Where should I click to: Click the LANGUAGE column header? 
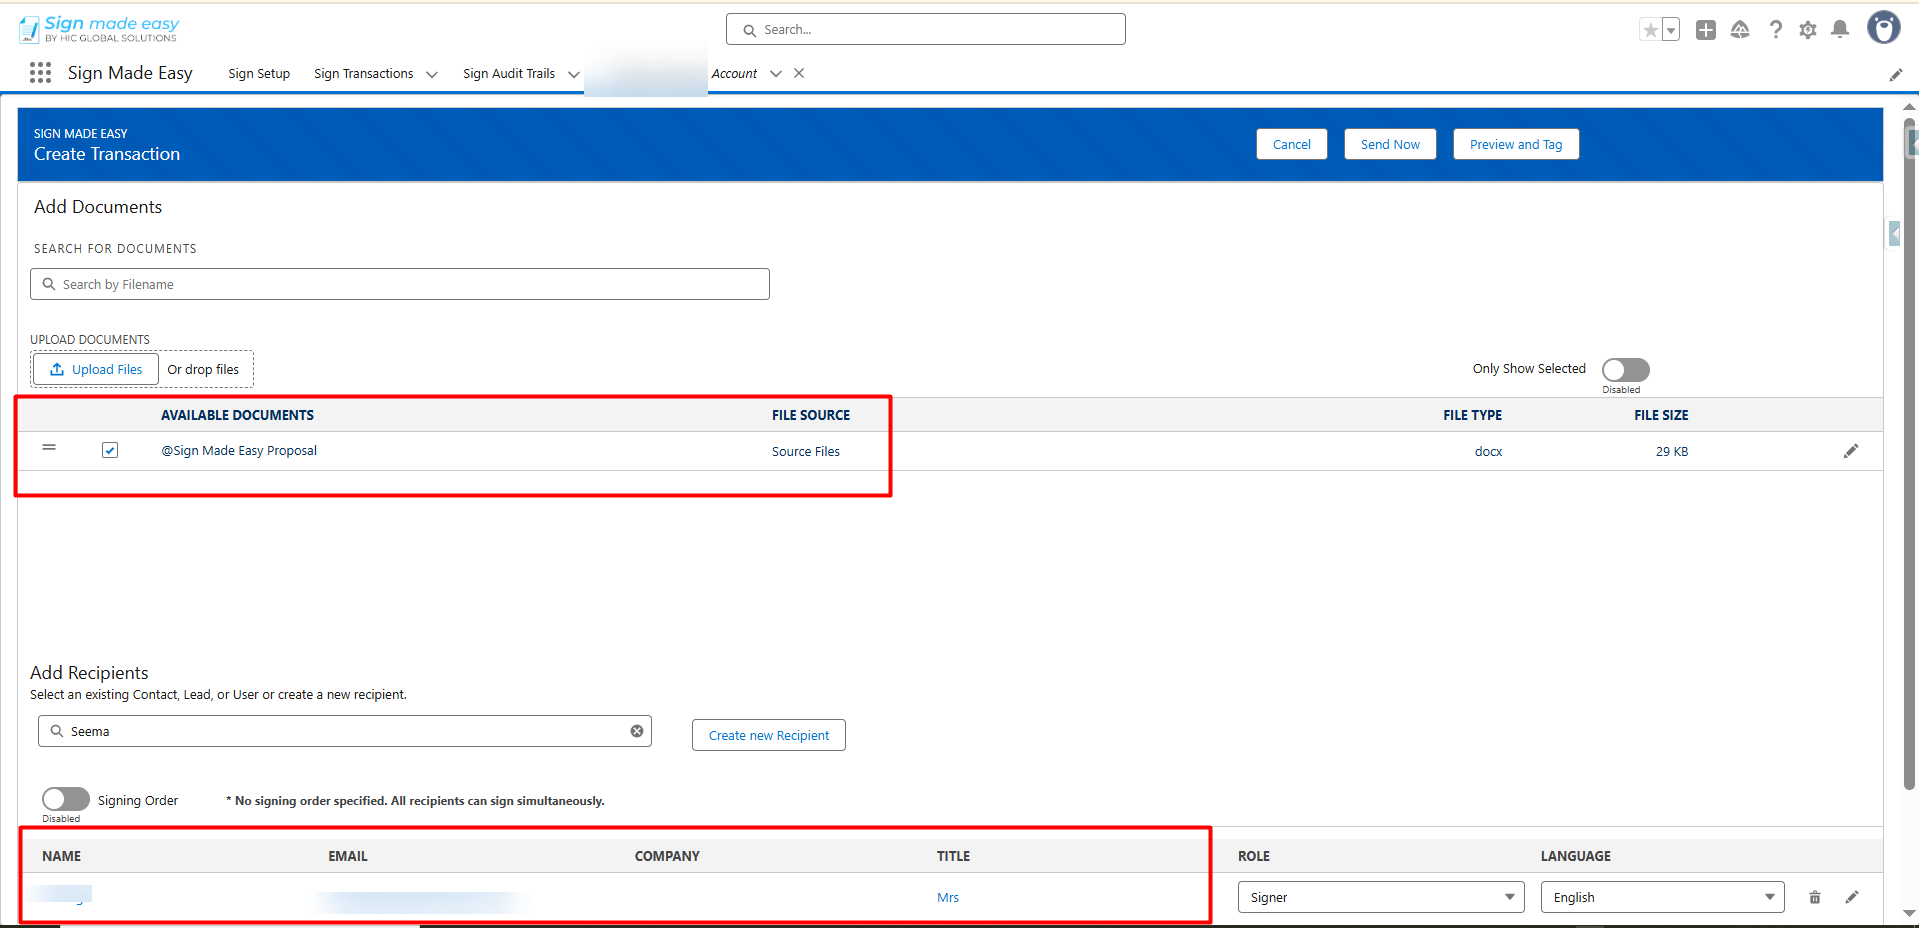coord(1576,856)
